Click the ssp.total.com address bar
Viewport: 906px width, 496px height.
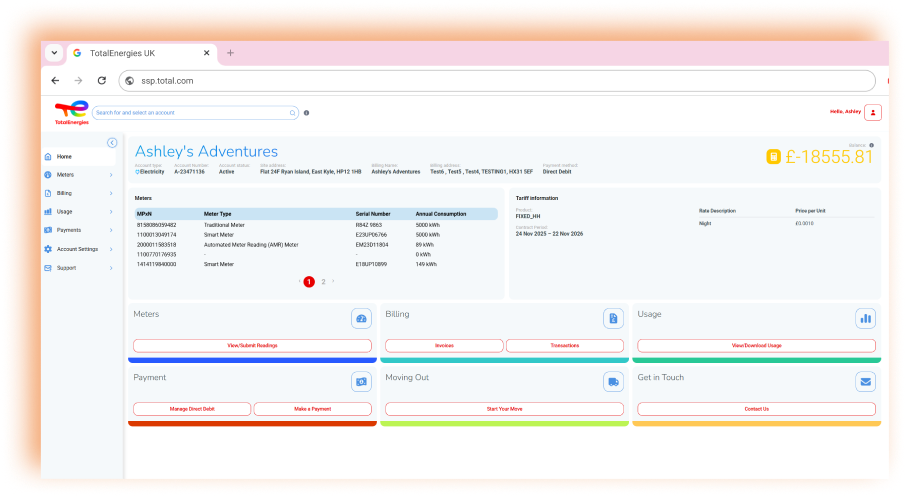(497, 81)
